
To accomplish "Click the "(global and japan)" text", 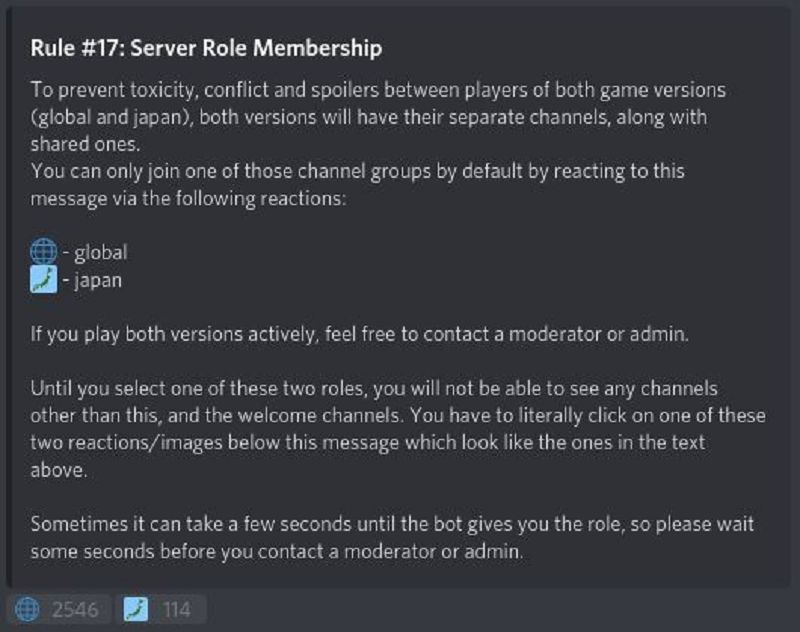I will (112, 117).
